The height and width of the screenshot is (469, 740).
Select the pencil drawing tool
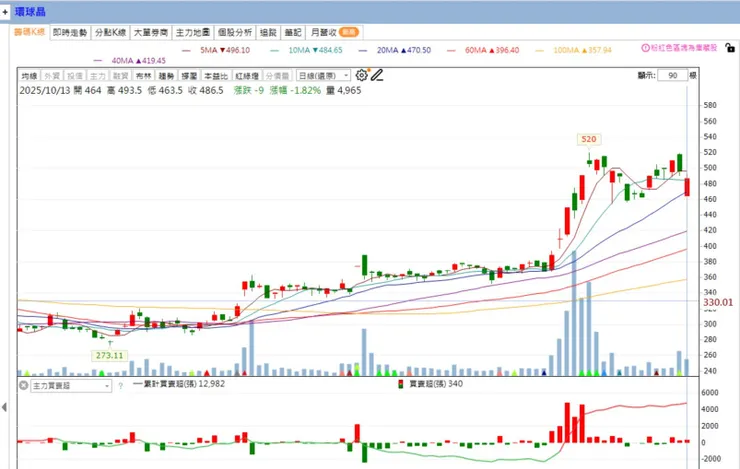pyautogui.click(x=377, y=75)
